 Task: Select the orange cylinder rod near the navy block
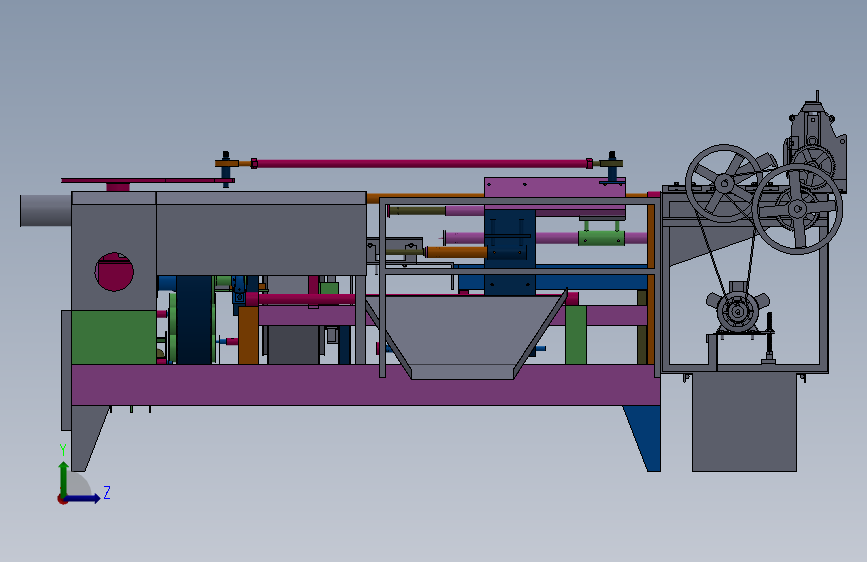coord(456,253)
